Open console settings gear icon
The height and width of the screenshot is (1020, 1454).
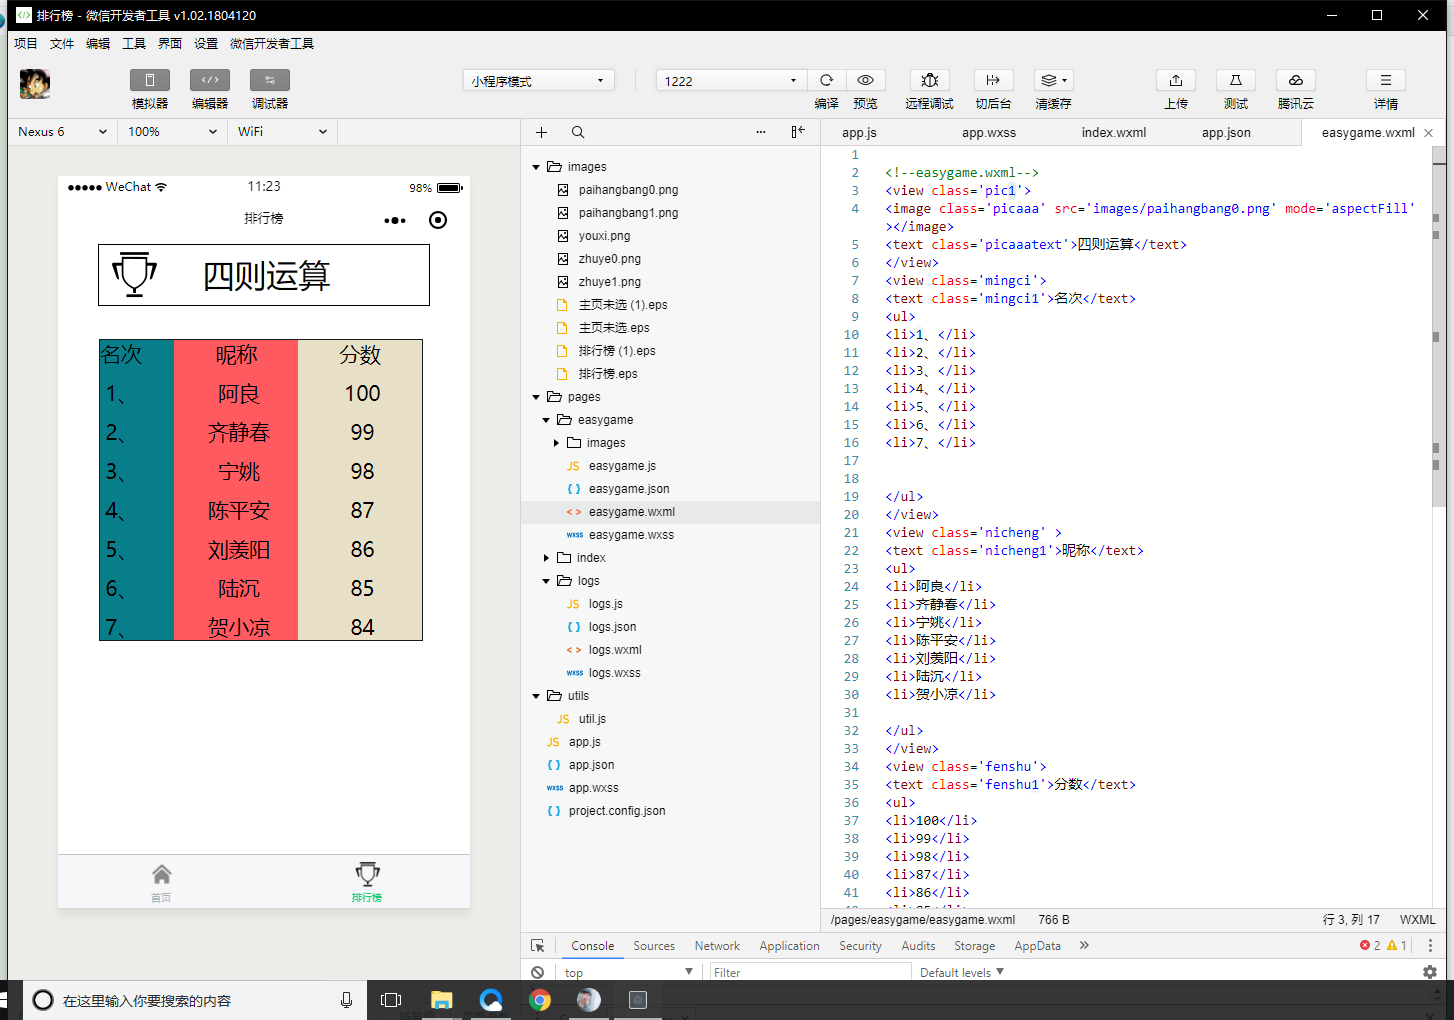pyautogui.click(x=1430, y=972)
